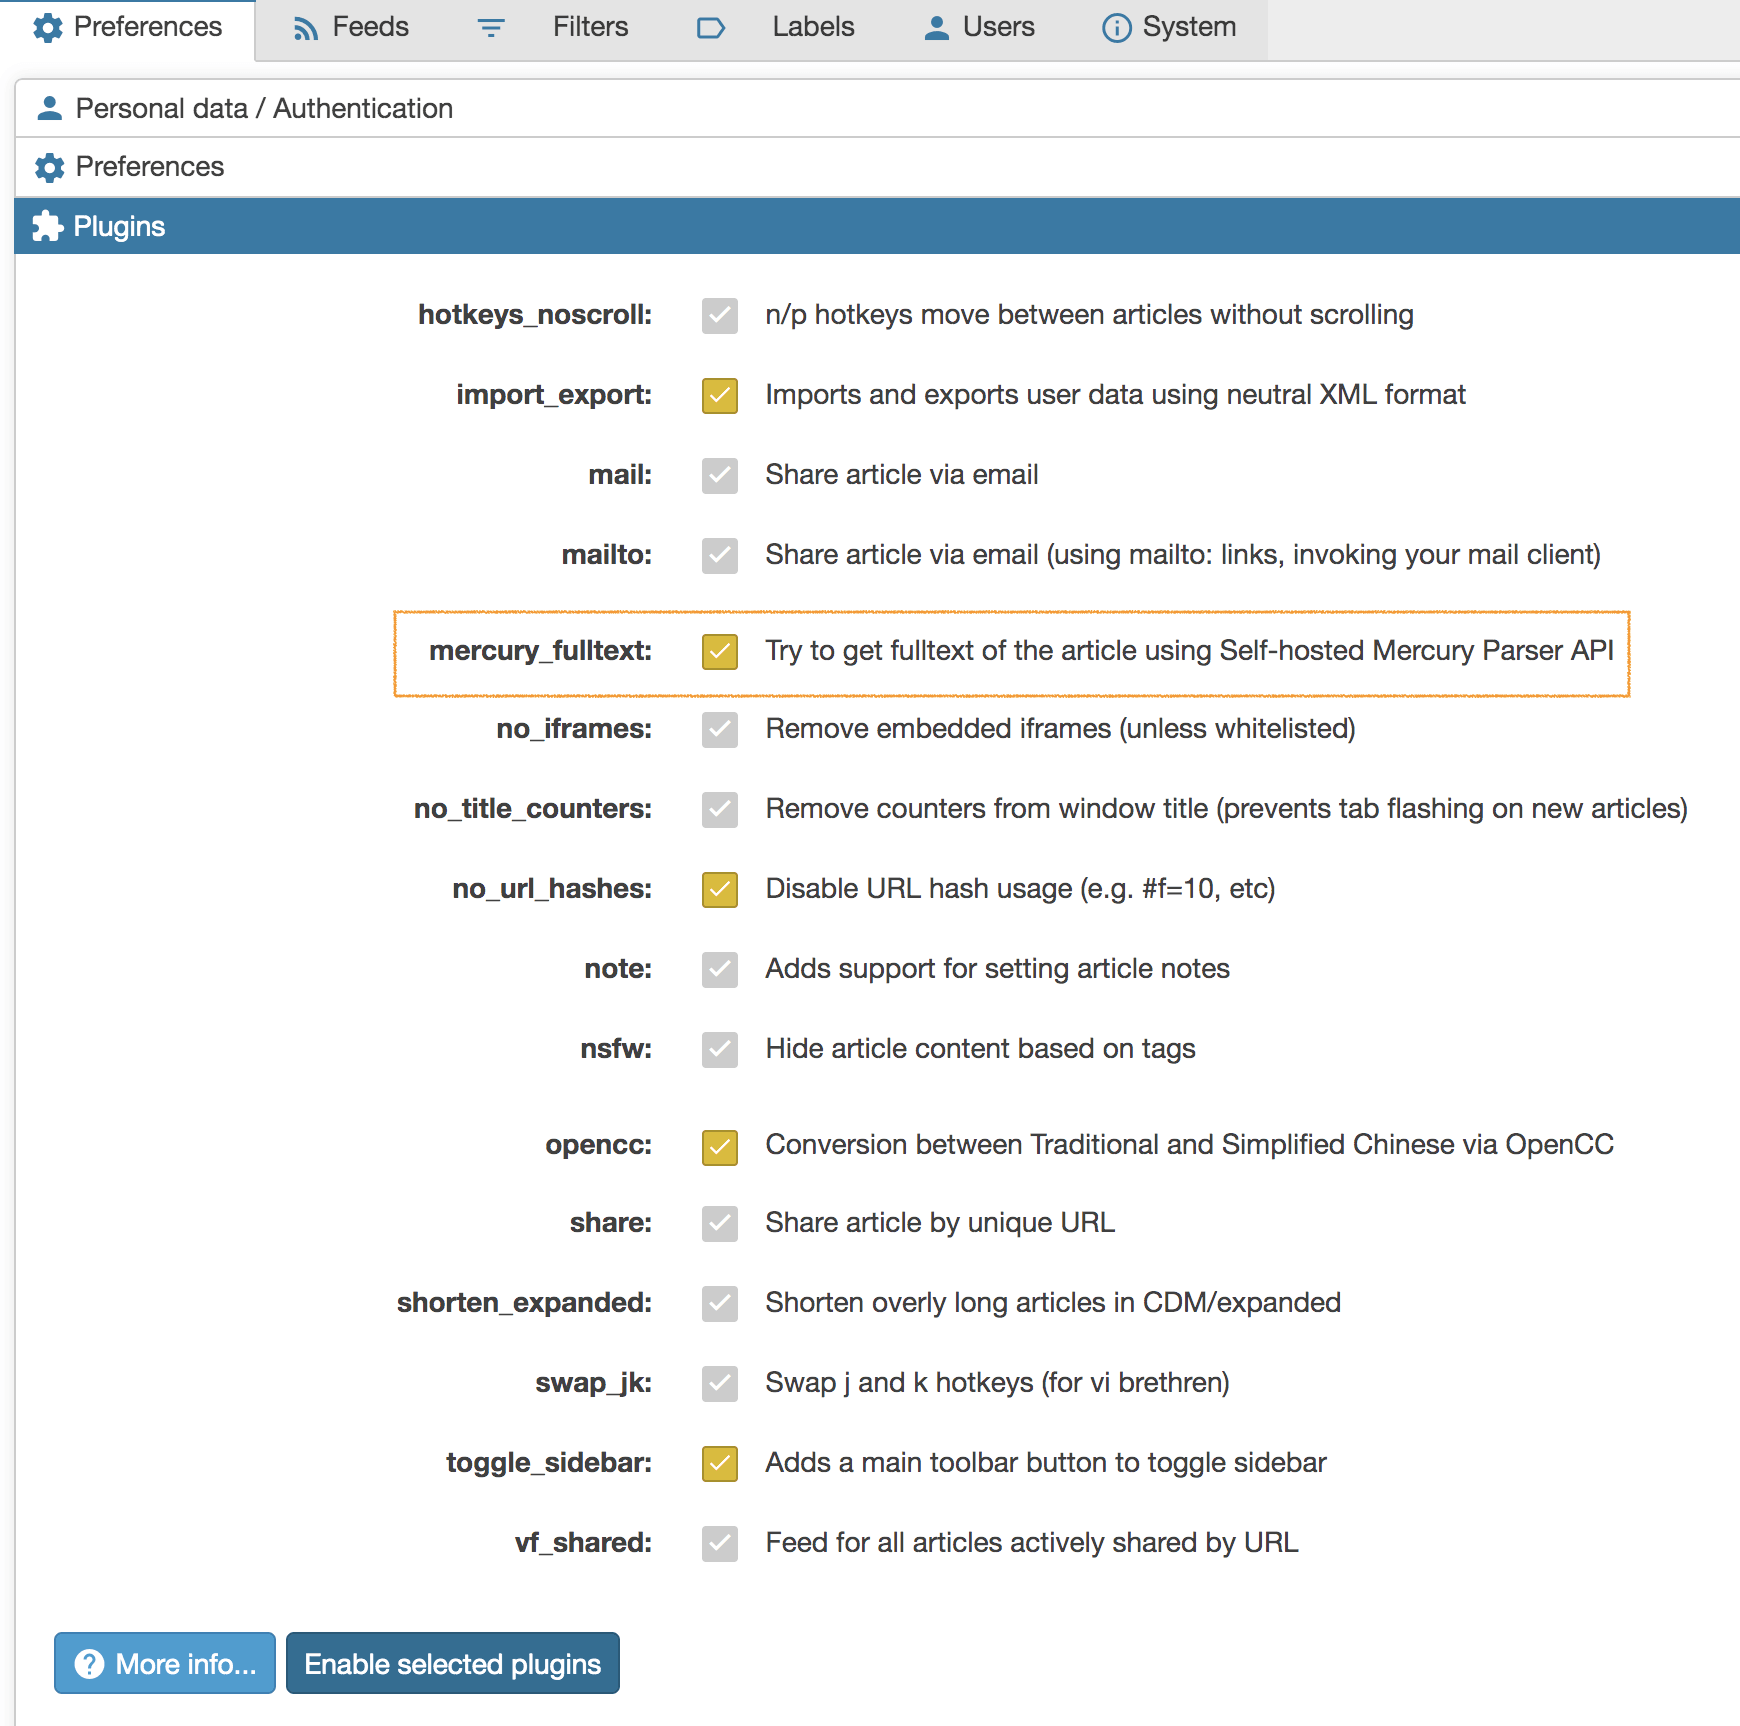
Task: Click the toggle_sidebar label
Action: (x=549, y=1463)
